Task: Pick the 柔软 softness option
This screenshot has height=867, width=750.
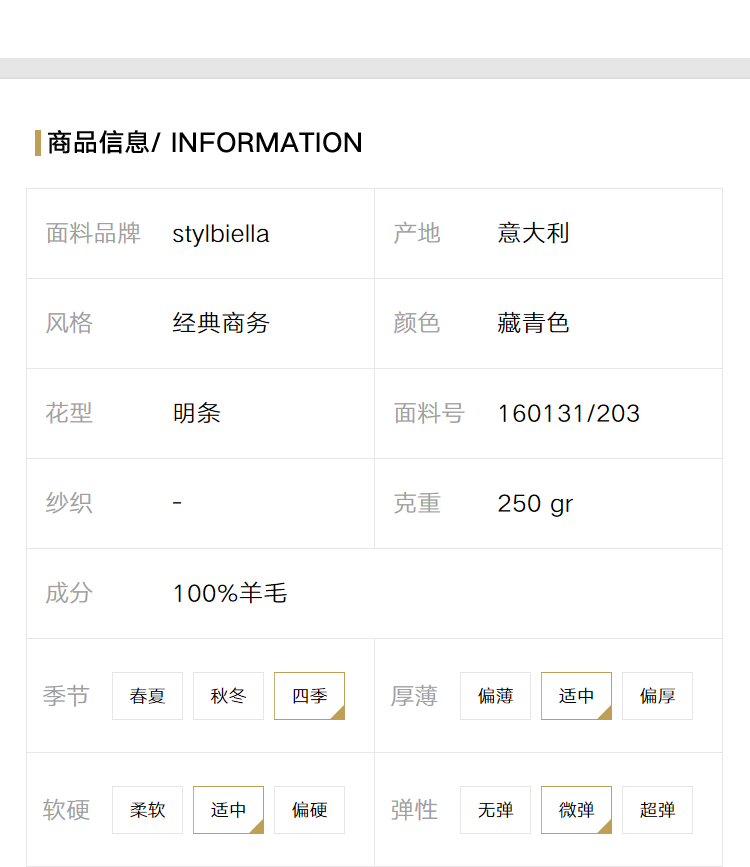Action: [x=147, y=810]
